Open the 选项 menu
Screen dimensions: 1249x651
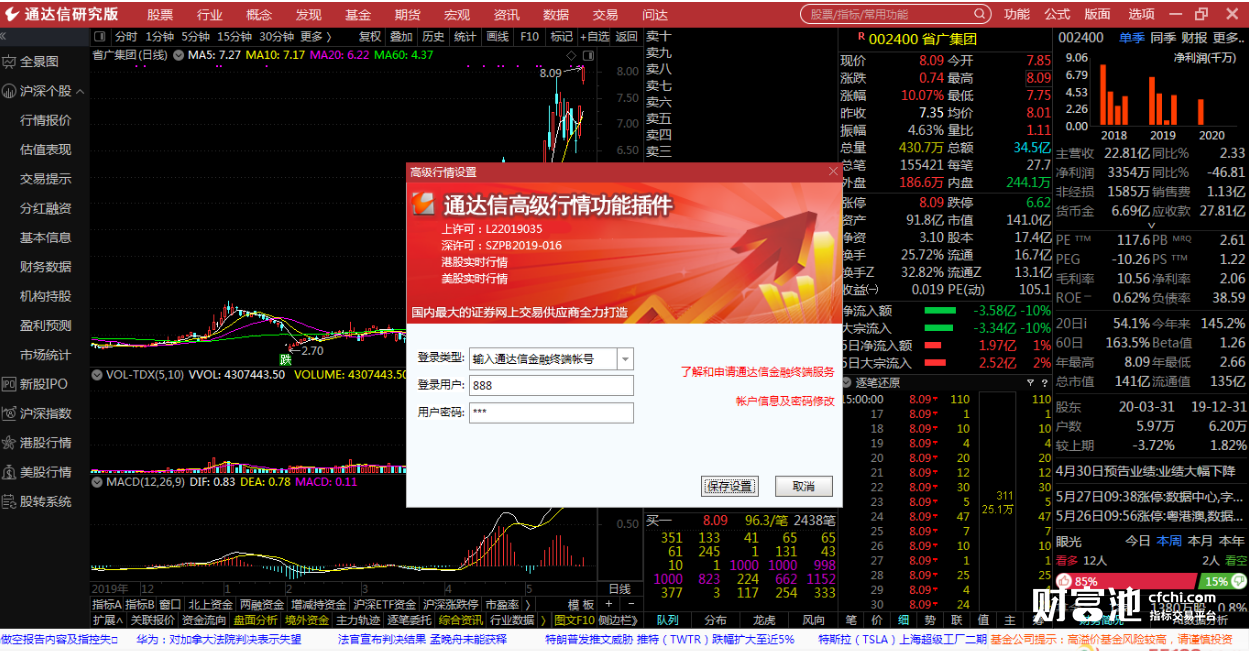point(1142,14)
